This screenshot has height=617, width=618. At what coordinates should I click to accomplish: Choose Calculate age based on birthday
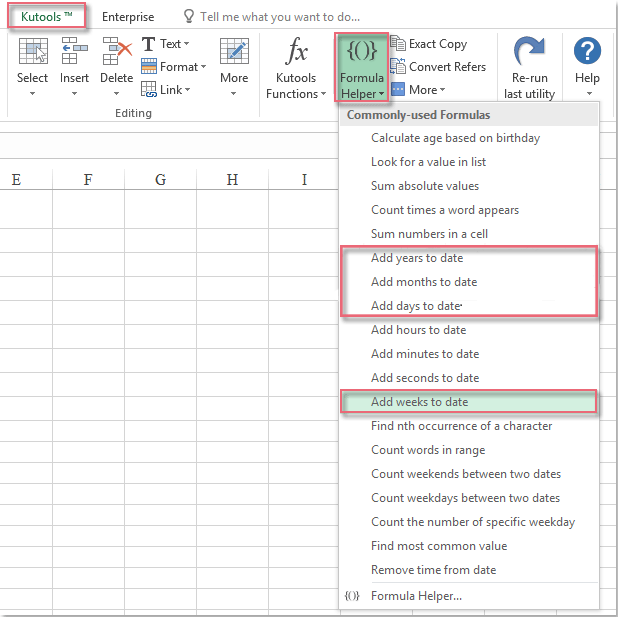click(x=469, y=138)
